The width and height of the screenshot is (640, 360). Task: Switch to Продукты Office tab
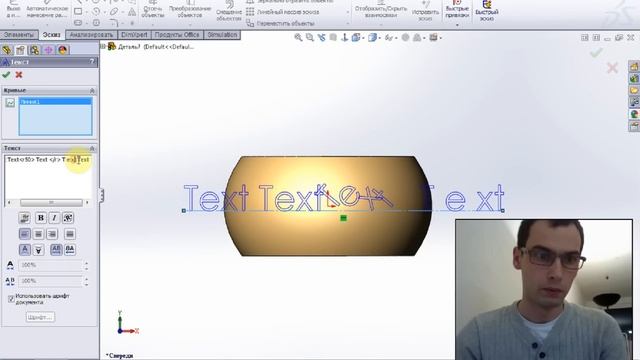pos(177,35)
